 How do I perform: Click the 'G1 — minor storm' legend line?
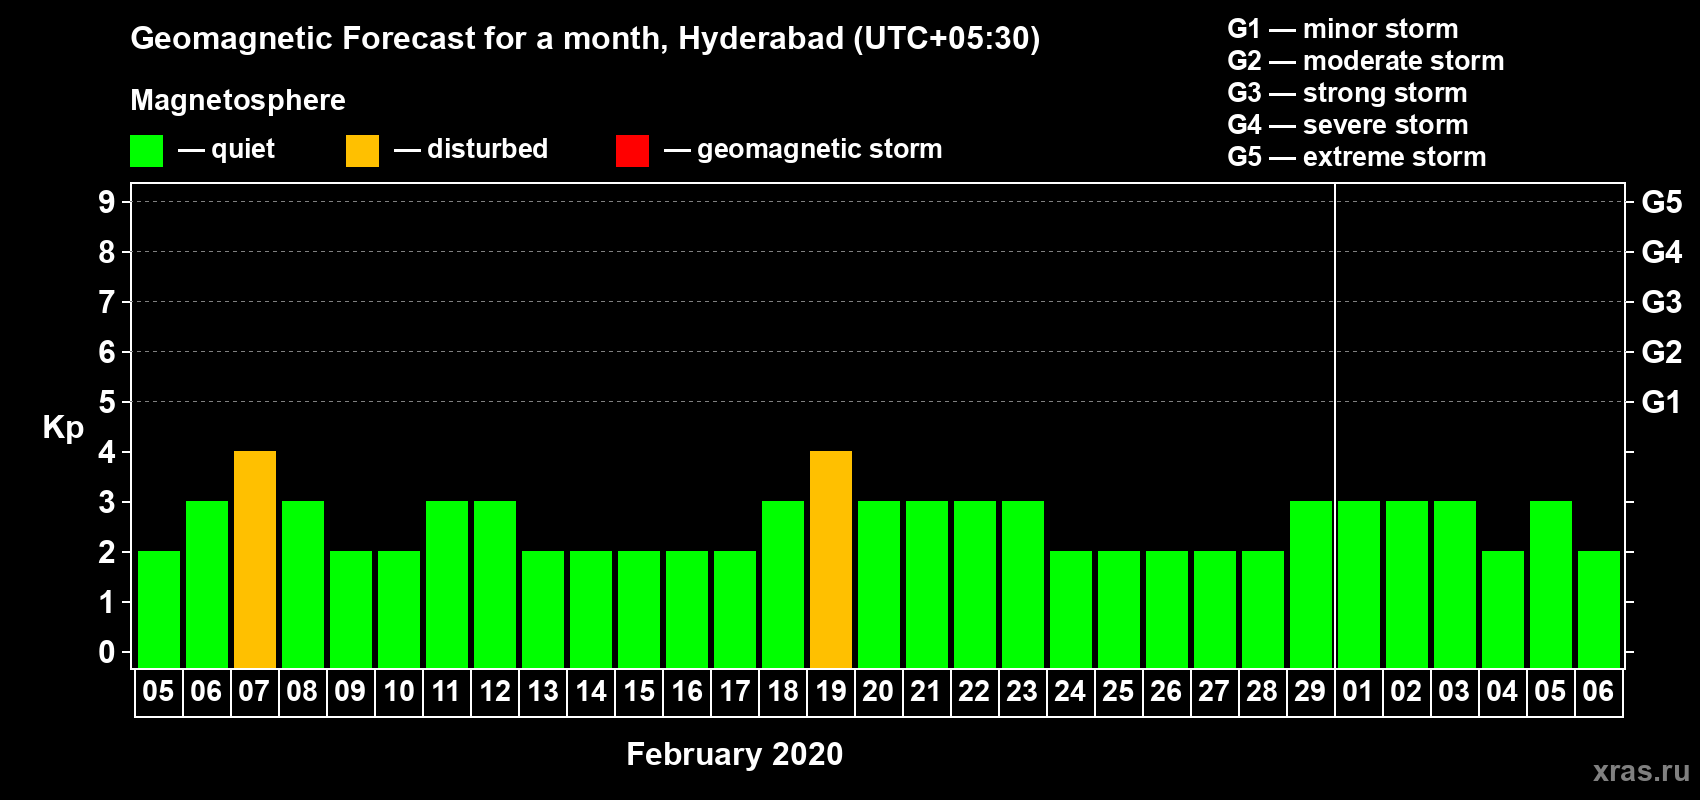[1343, 29]
